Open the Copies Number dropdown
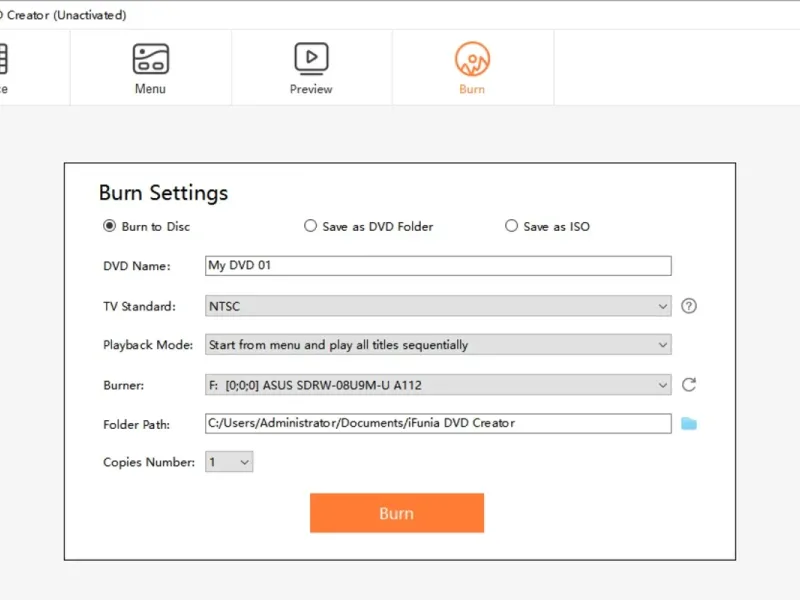The height and width of the screenshot is (600, 800). point(229,462)
